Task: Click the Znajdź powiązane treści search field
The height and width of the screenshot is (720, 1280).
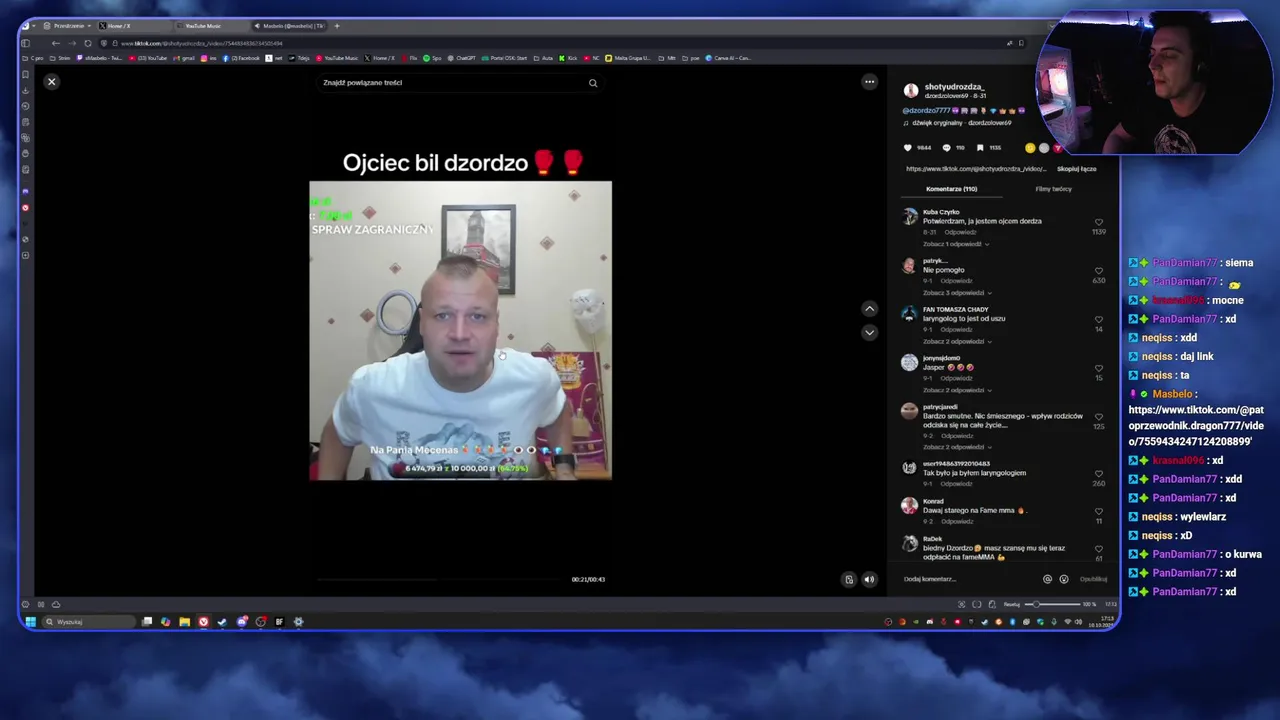Action: pyautogui.click(x=452, y=83)
